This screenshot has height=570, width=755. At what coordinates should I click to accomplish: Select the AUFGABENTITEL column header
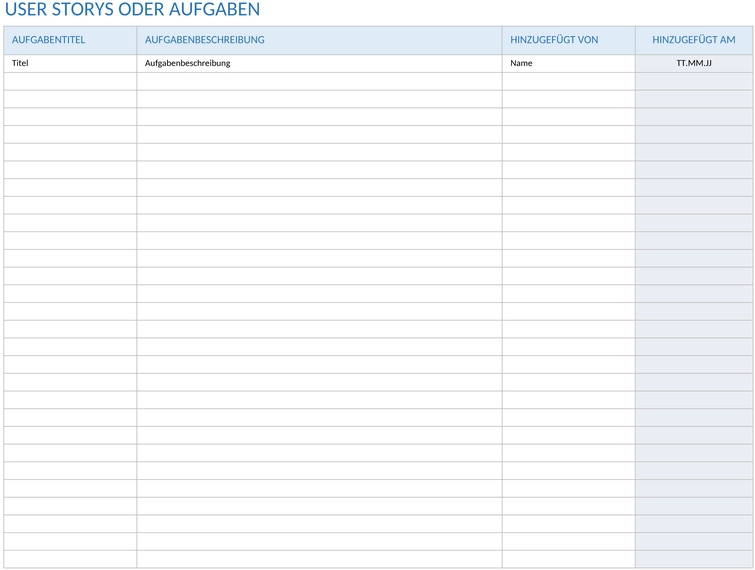click(x=70, y=40)
